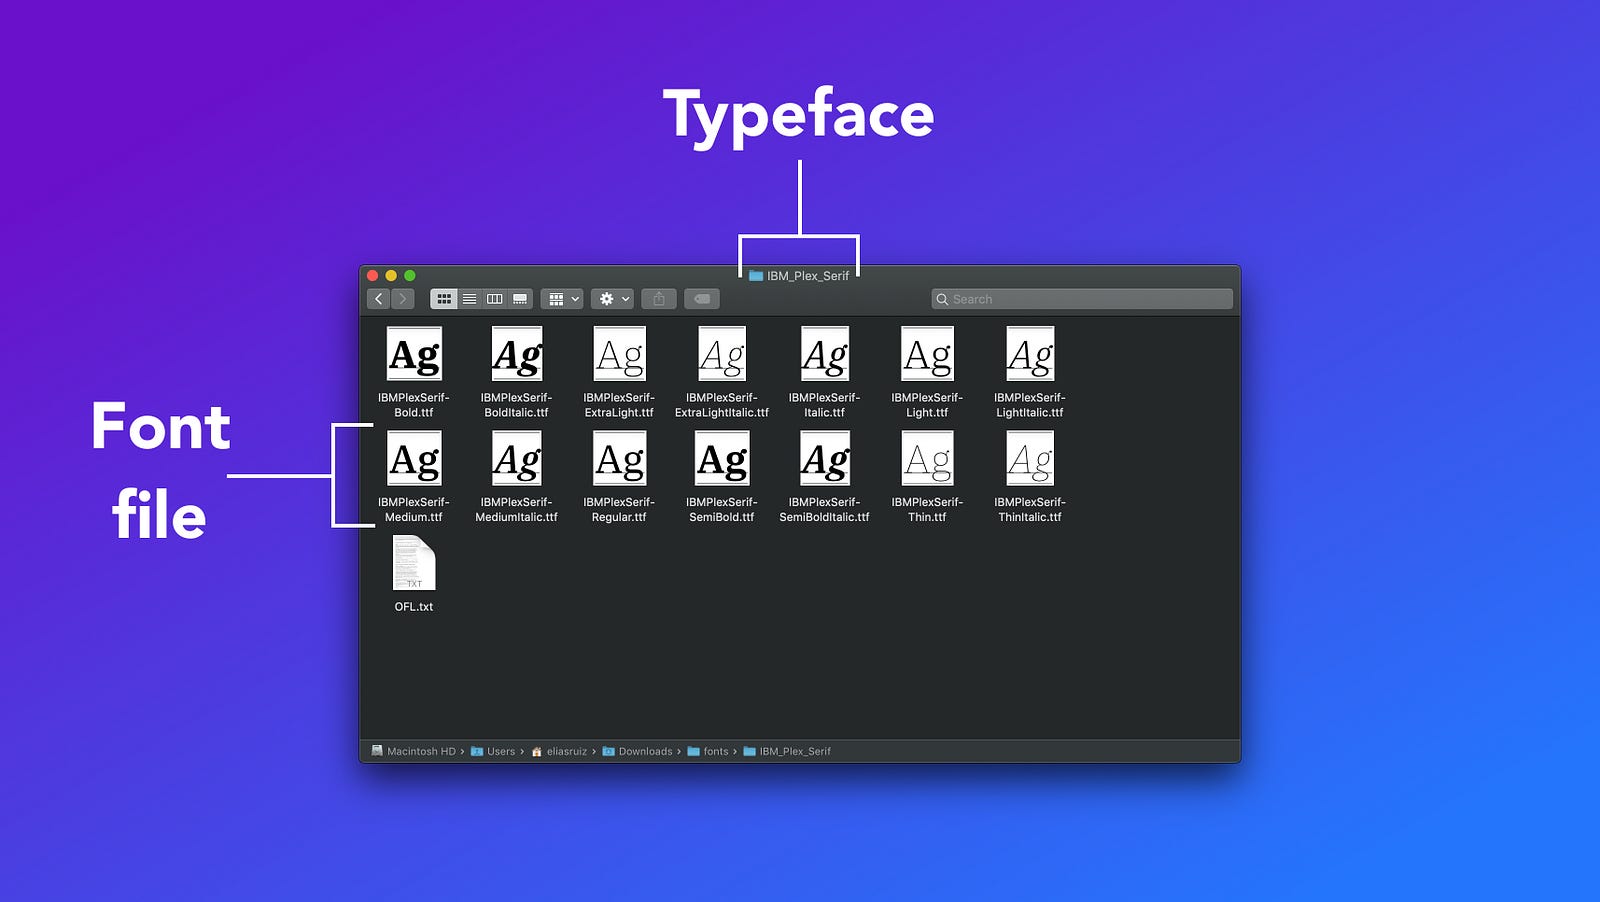Switch Finder to column view
Screen dimensions: 1600x902
(x=494, y=299)
